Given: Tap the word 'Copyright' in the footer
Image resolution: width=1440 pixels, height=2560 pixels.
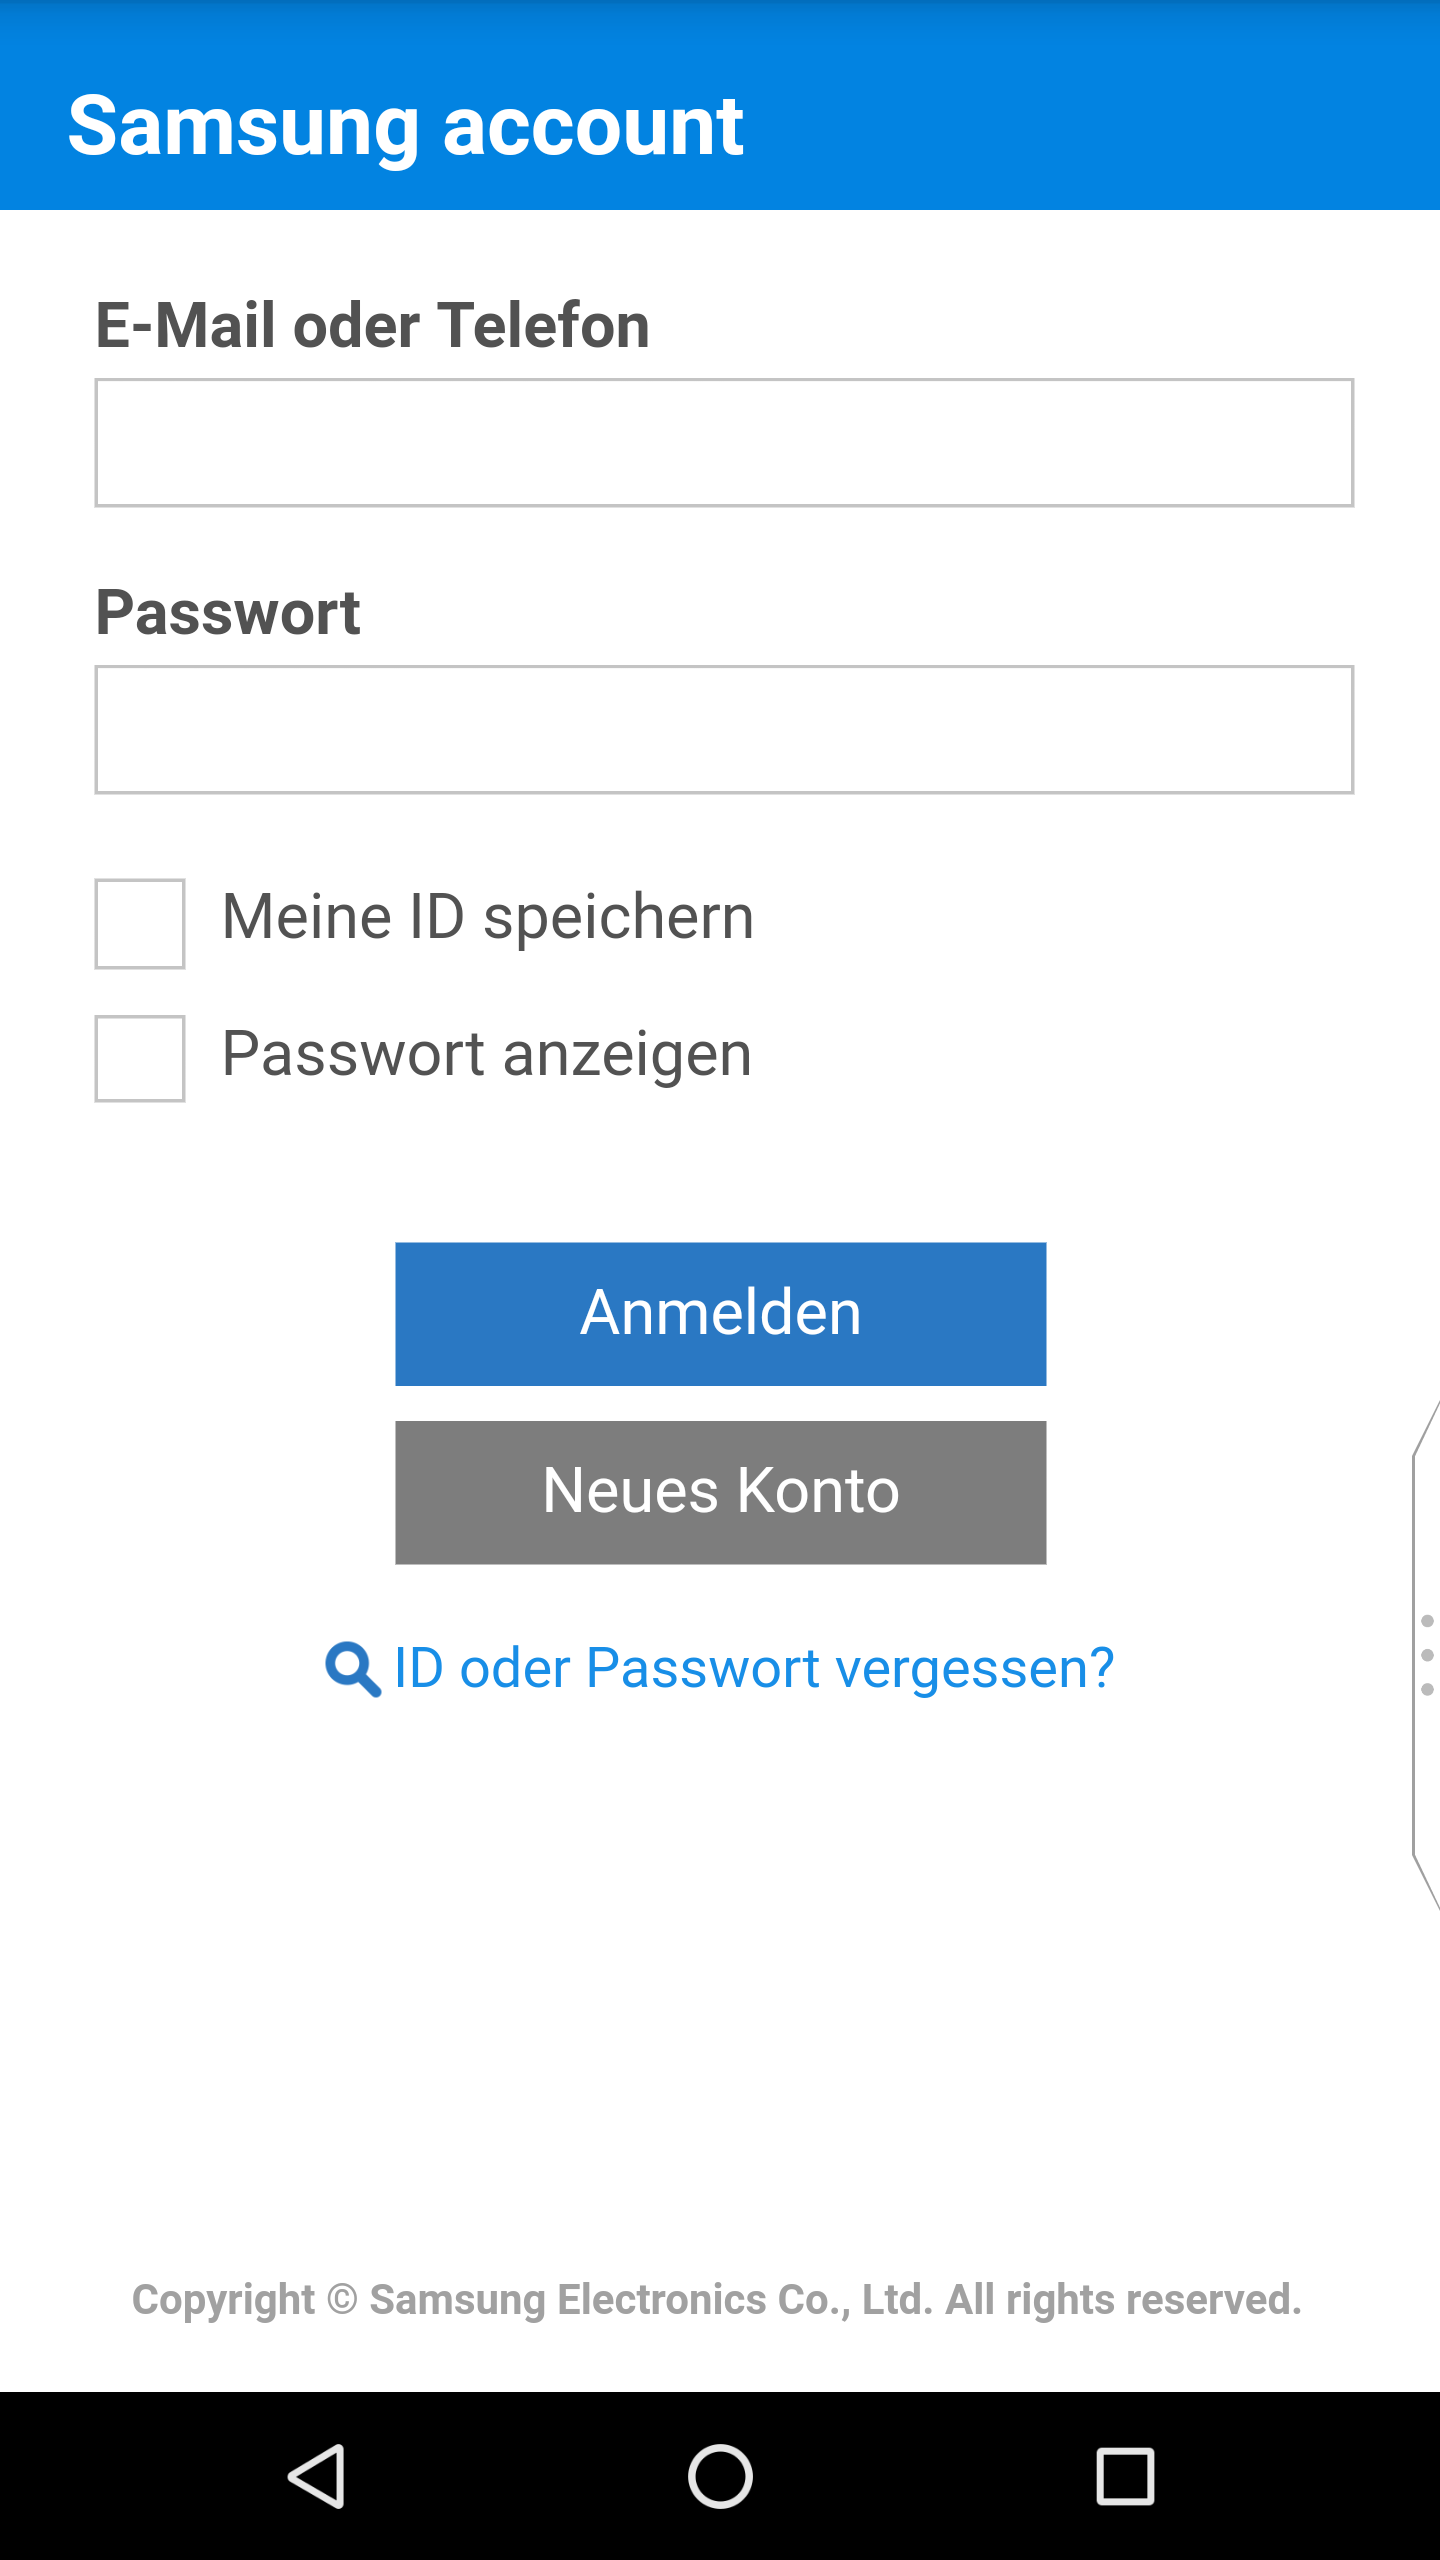Looking at the screenshot, I should point(223,2300).
